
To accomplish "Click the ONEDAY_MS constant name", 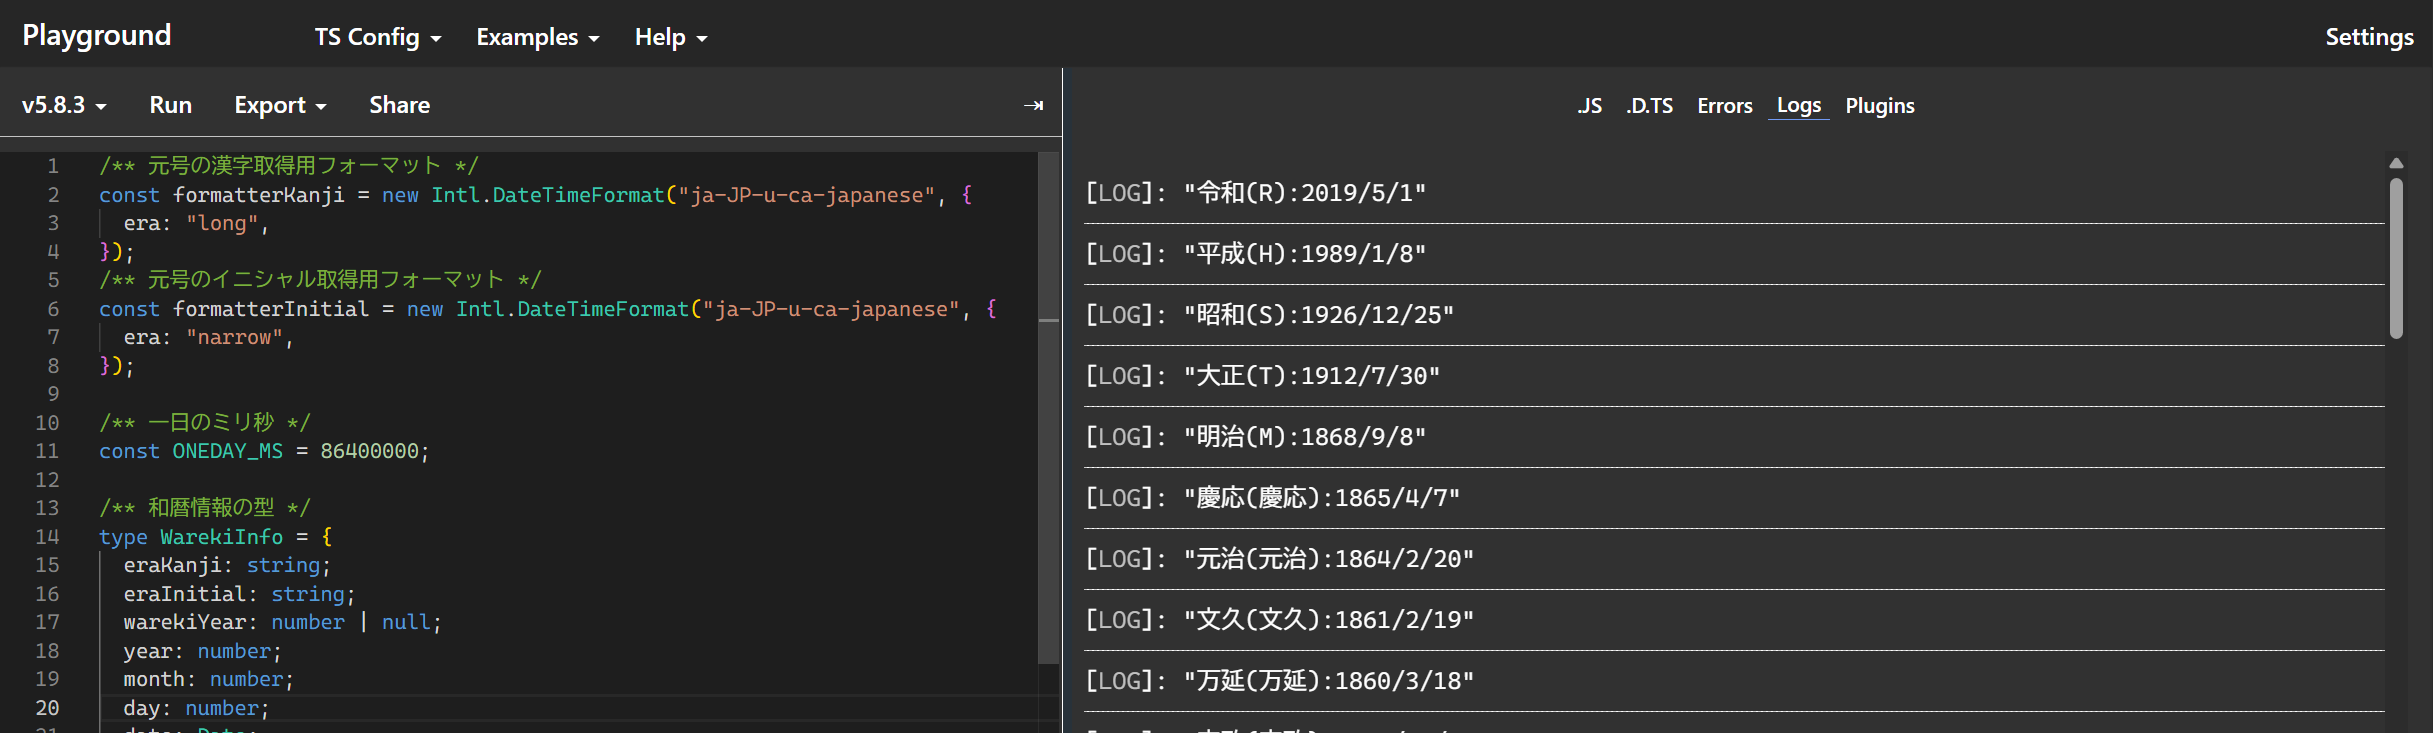I will pos(228,451).
